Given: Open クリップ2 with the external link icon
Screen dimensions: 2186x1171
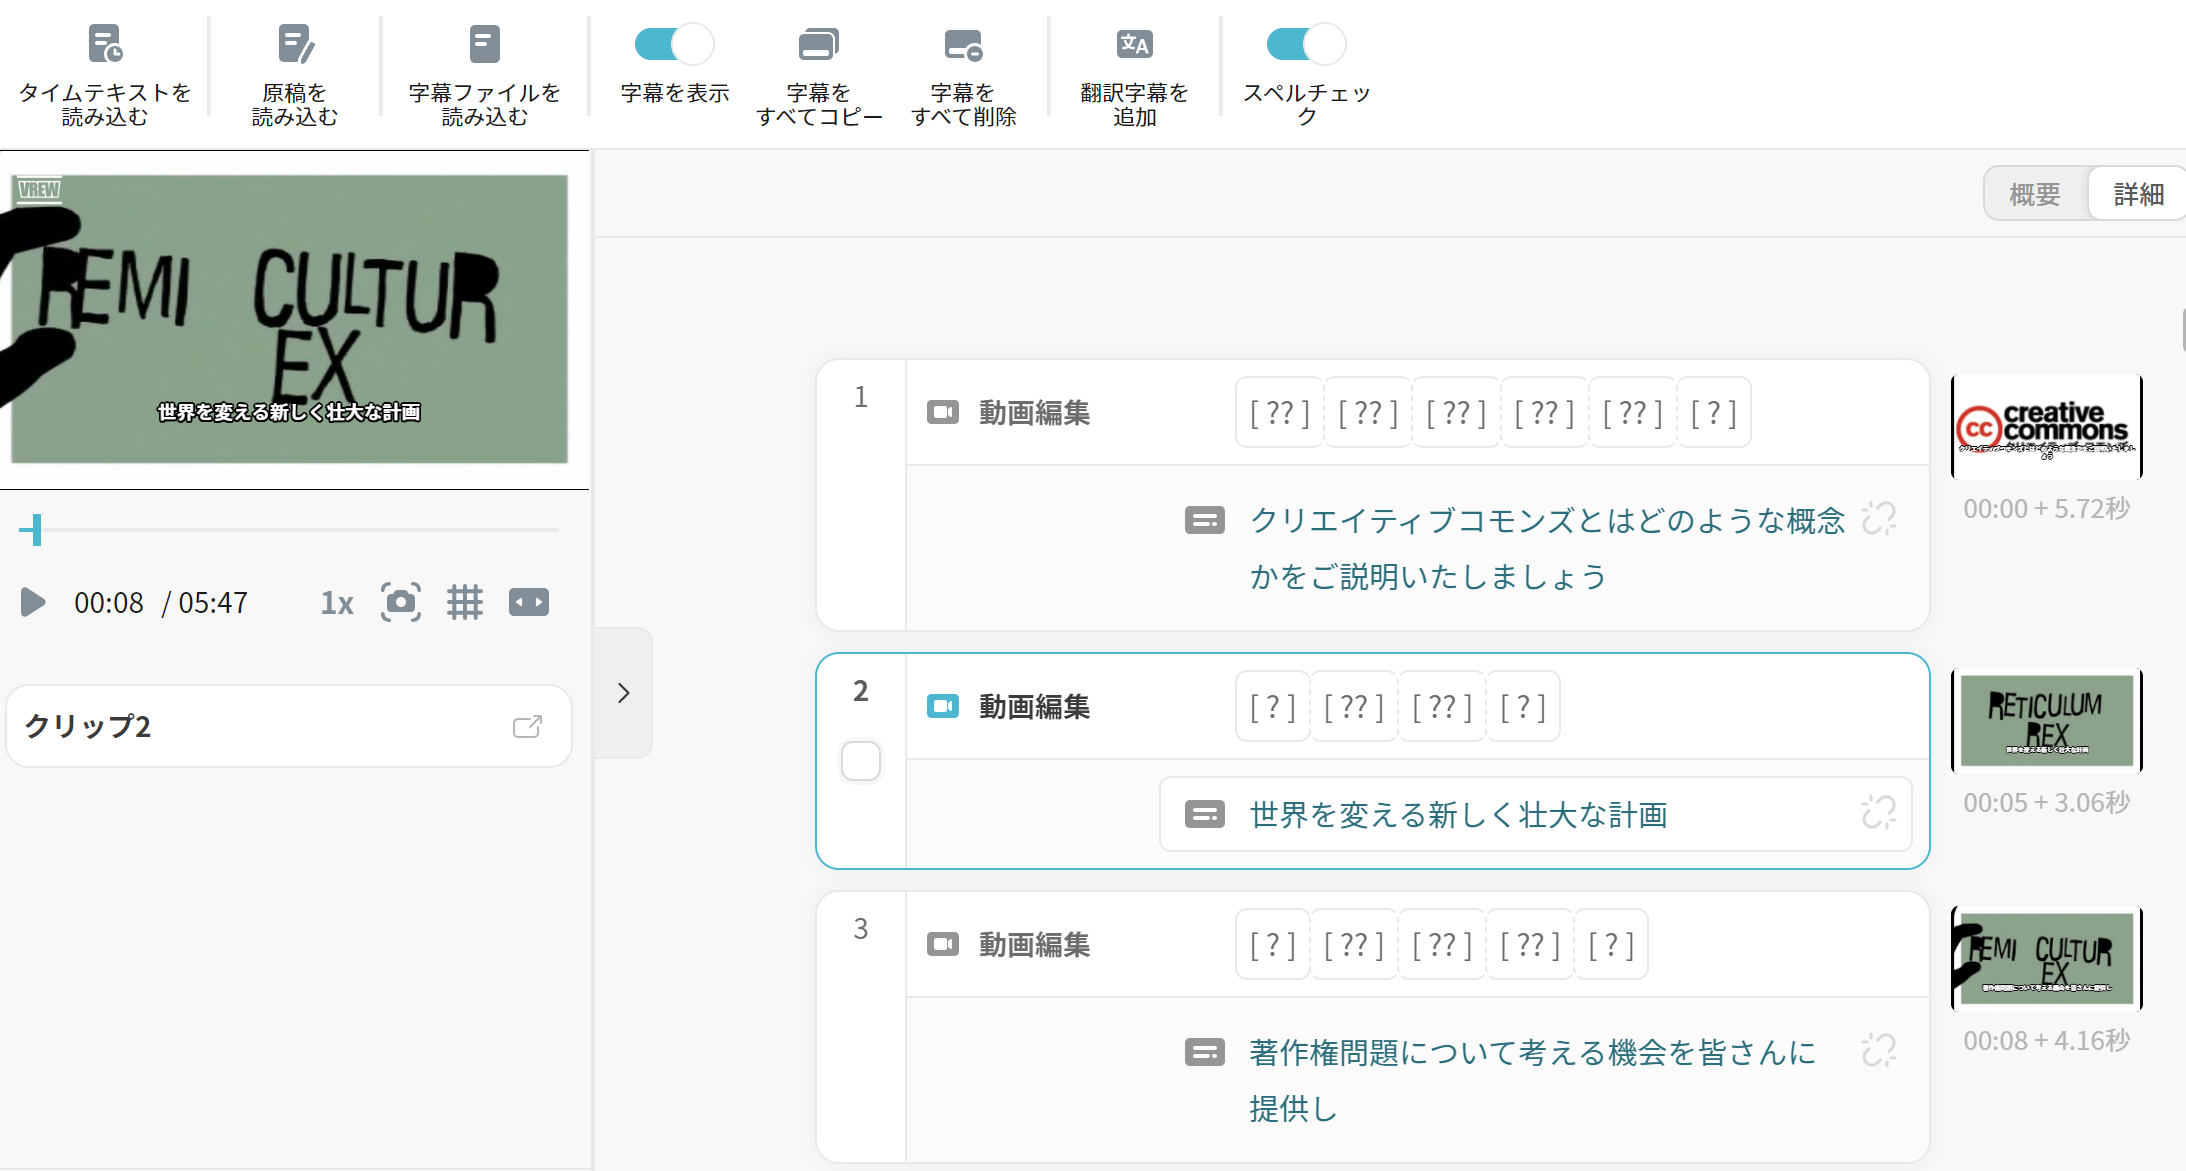Looking at the screenshot, I should coord(527,726).
